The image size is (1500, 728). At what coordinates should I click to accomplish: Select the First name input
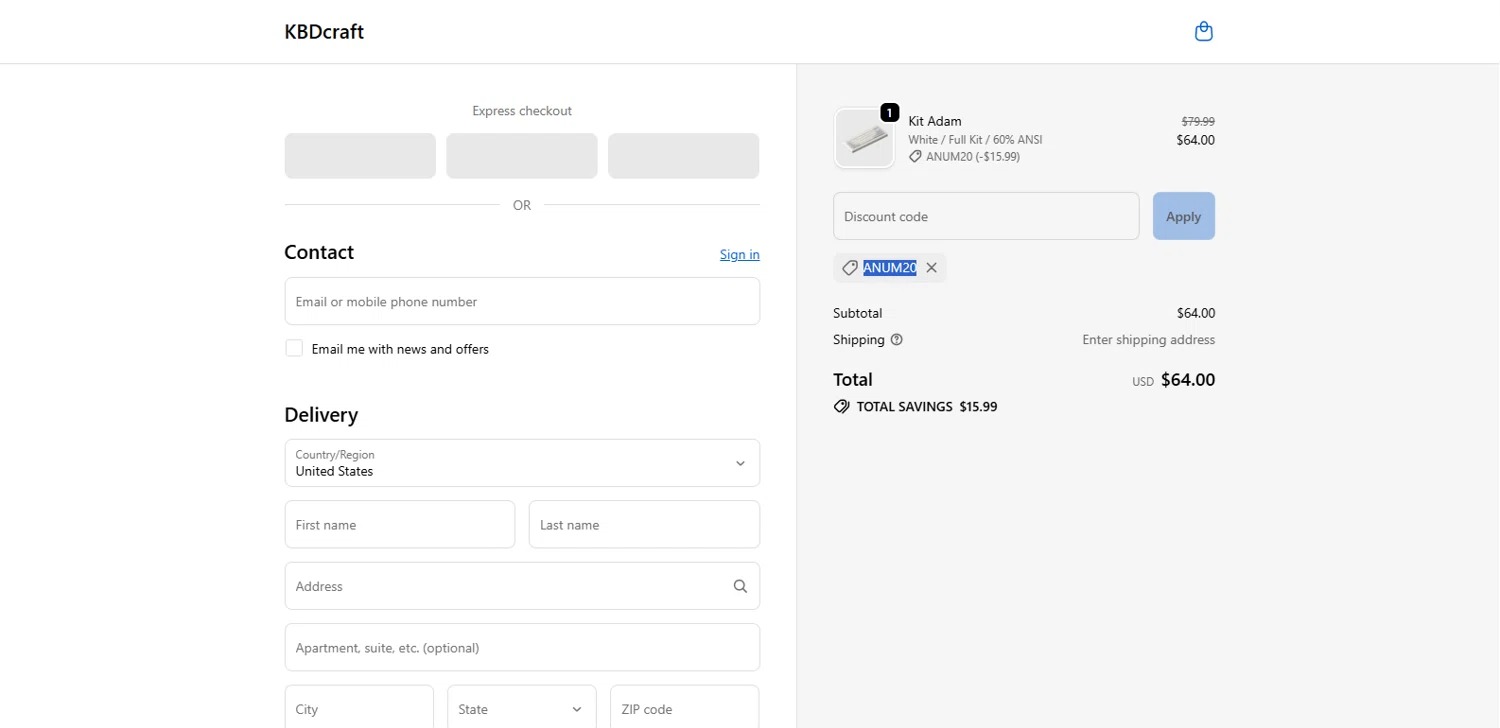pos(399,525)
